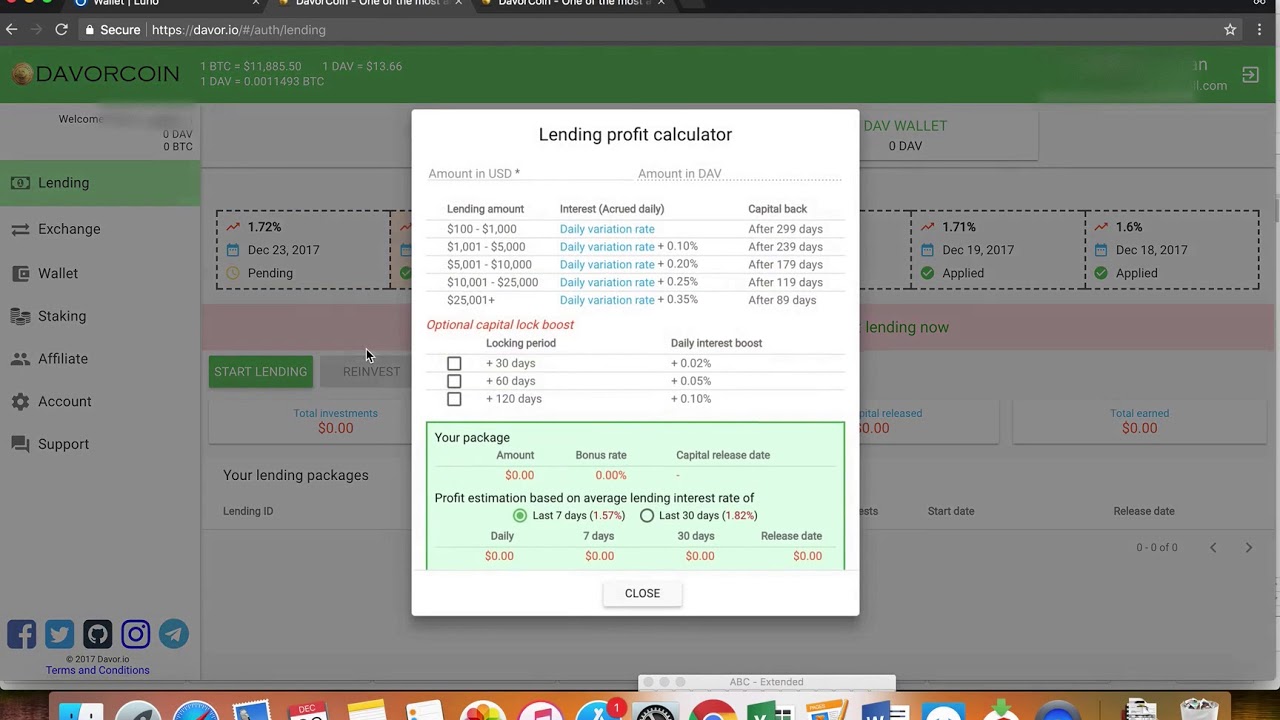1280x720 pixels.
Task: Click the Lending money icon
Action: pos(20,183)
